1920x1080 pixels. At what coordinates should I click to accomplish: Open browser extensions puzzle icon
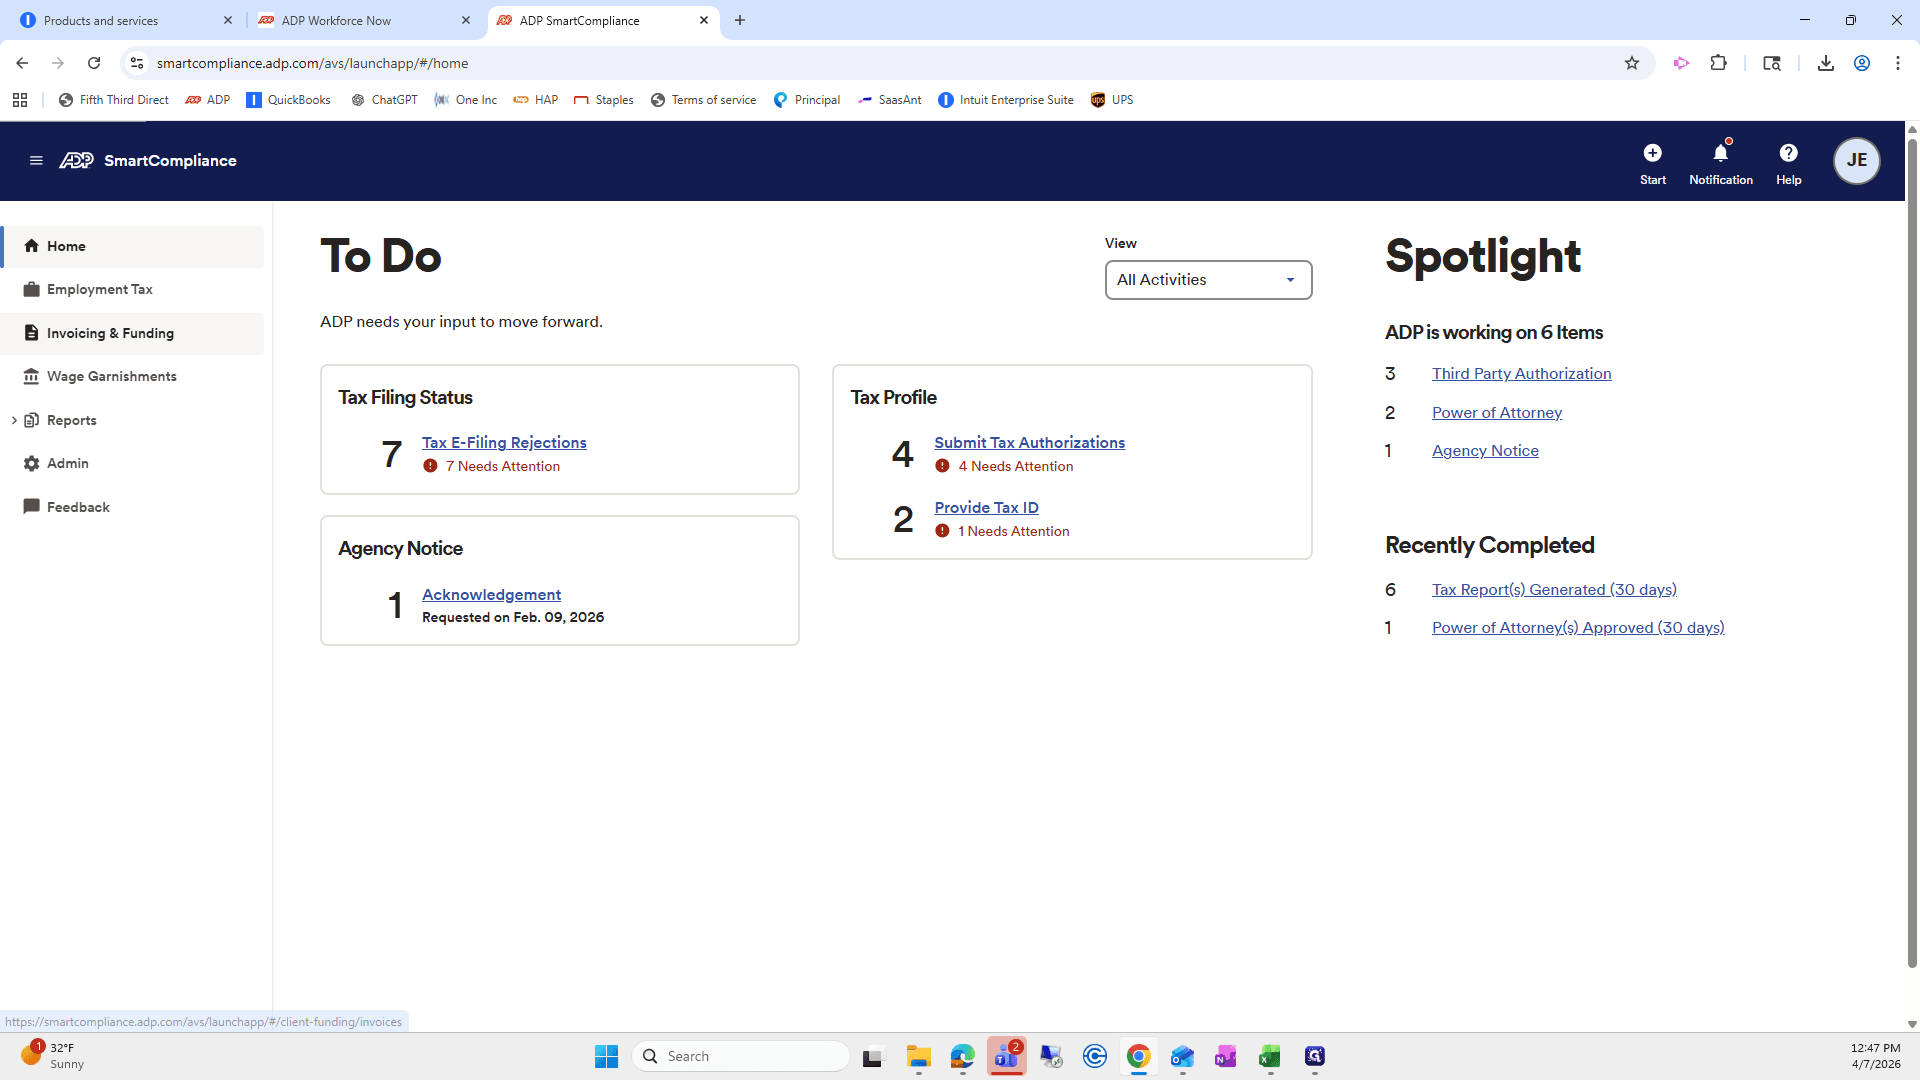click(1718, 63)
